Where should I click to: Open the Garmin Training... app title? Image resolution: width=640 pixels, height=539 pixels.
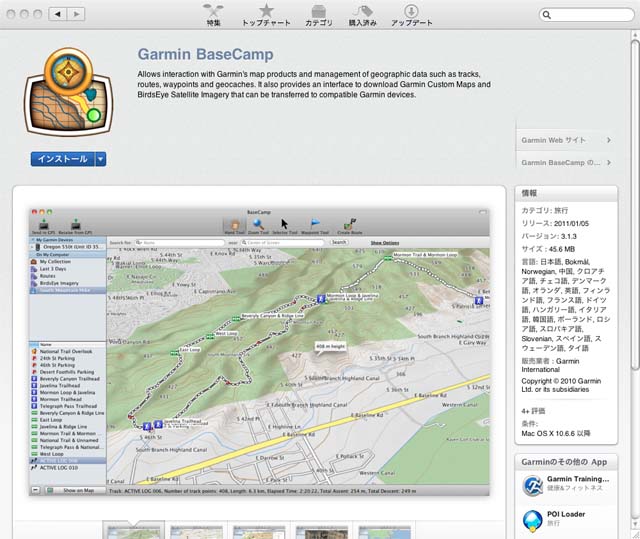pos(578,479)
